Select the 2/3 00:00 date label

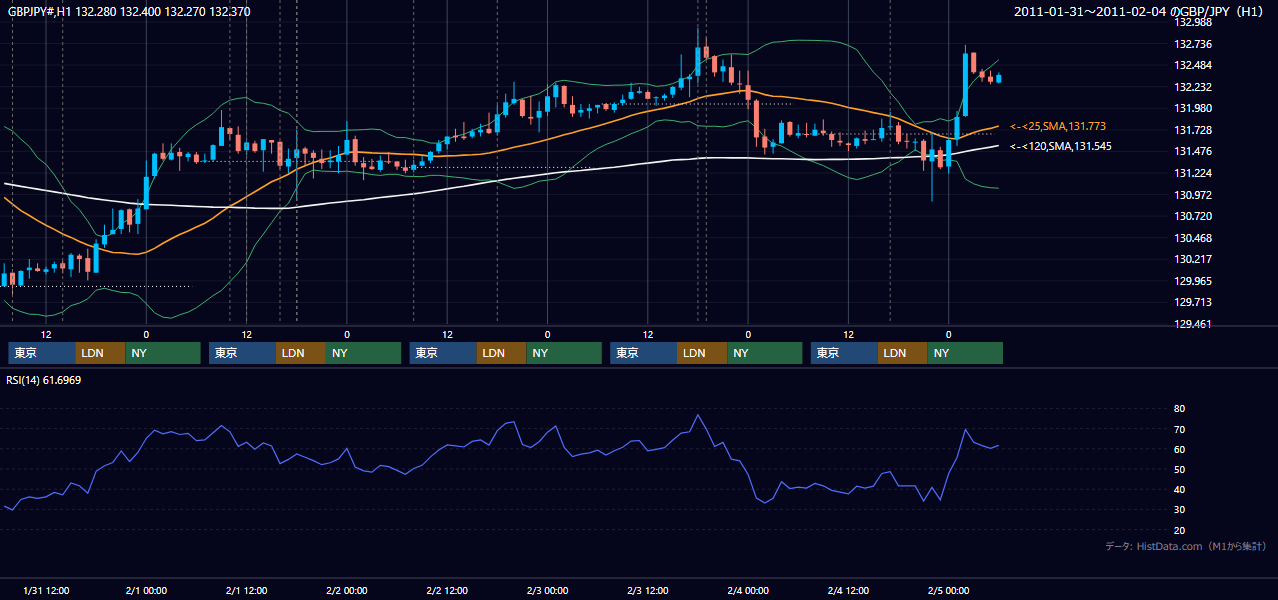tap(547, 590)
